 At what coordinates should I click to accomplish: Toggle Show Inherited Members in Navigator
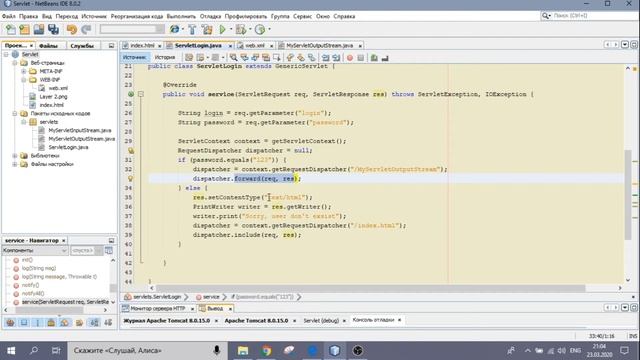(10, 323)
